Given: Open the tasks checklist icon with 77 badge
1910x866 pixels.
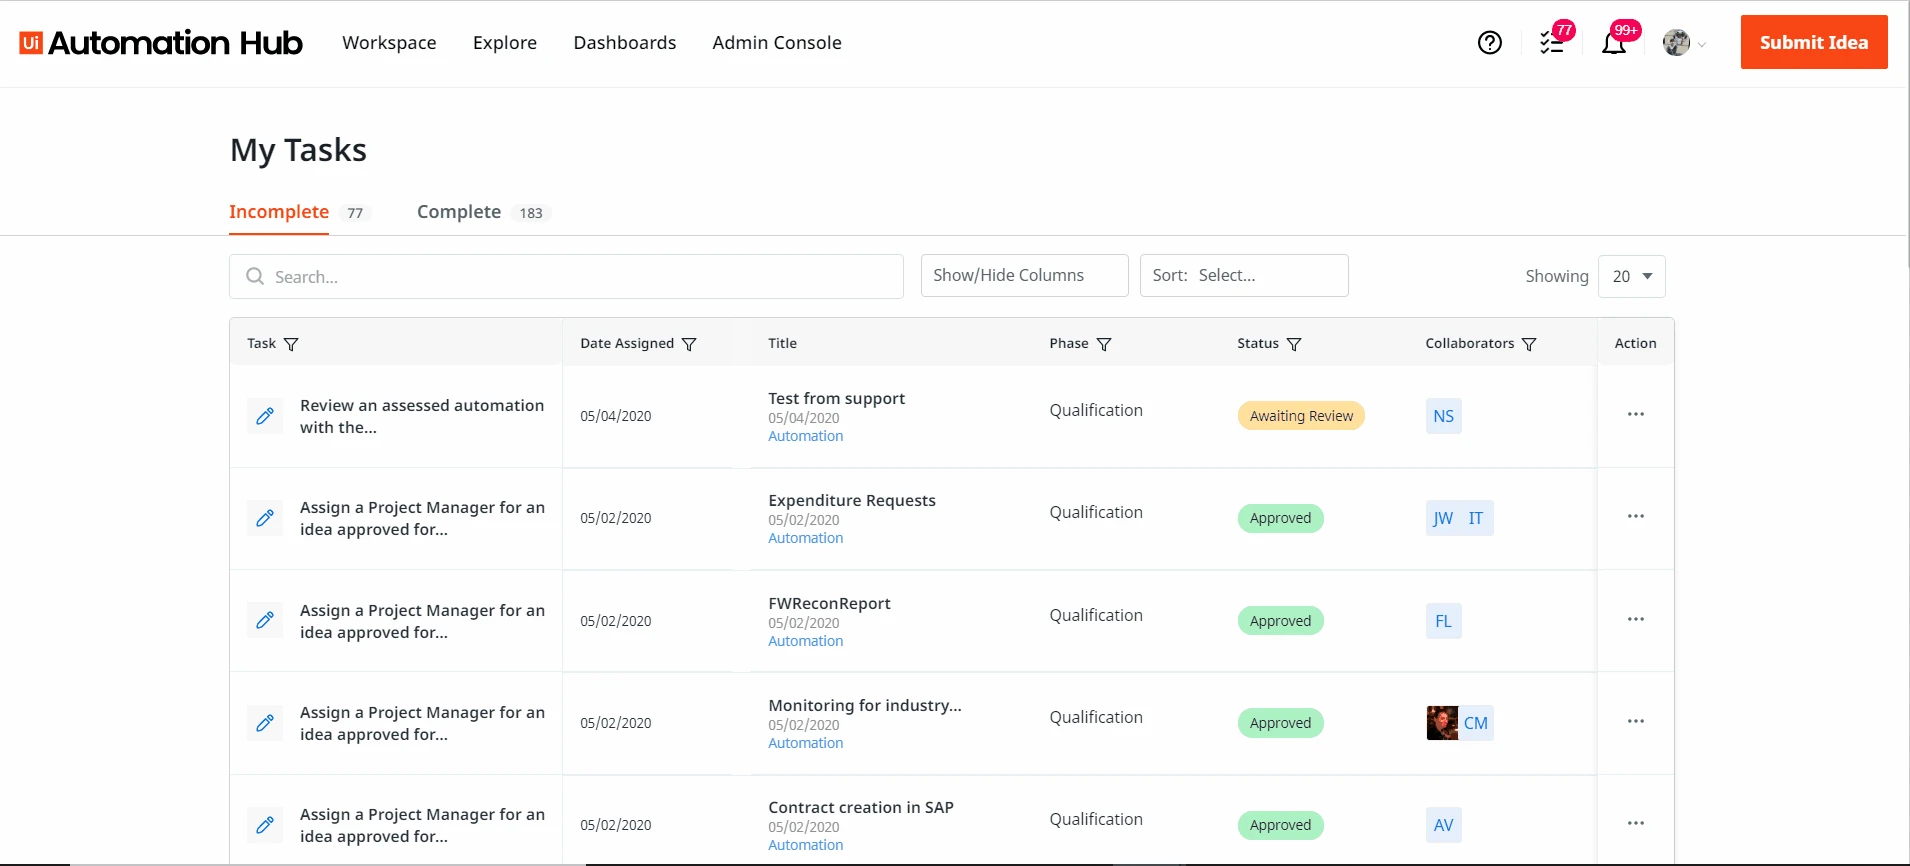Looking at the screenshot, I should point(1553,42).
